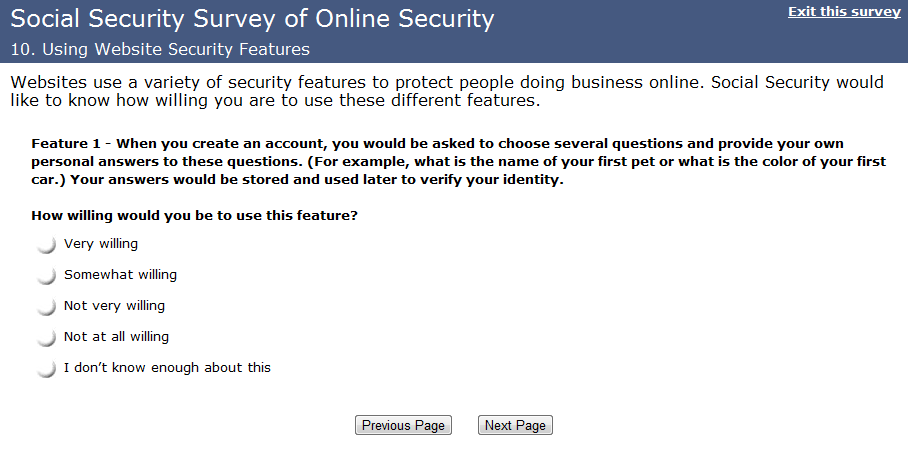908x465 pixels.
Task: Click the "I don't know enough about this" label
Action: (167, 367)
